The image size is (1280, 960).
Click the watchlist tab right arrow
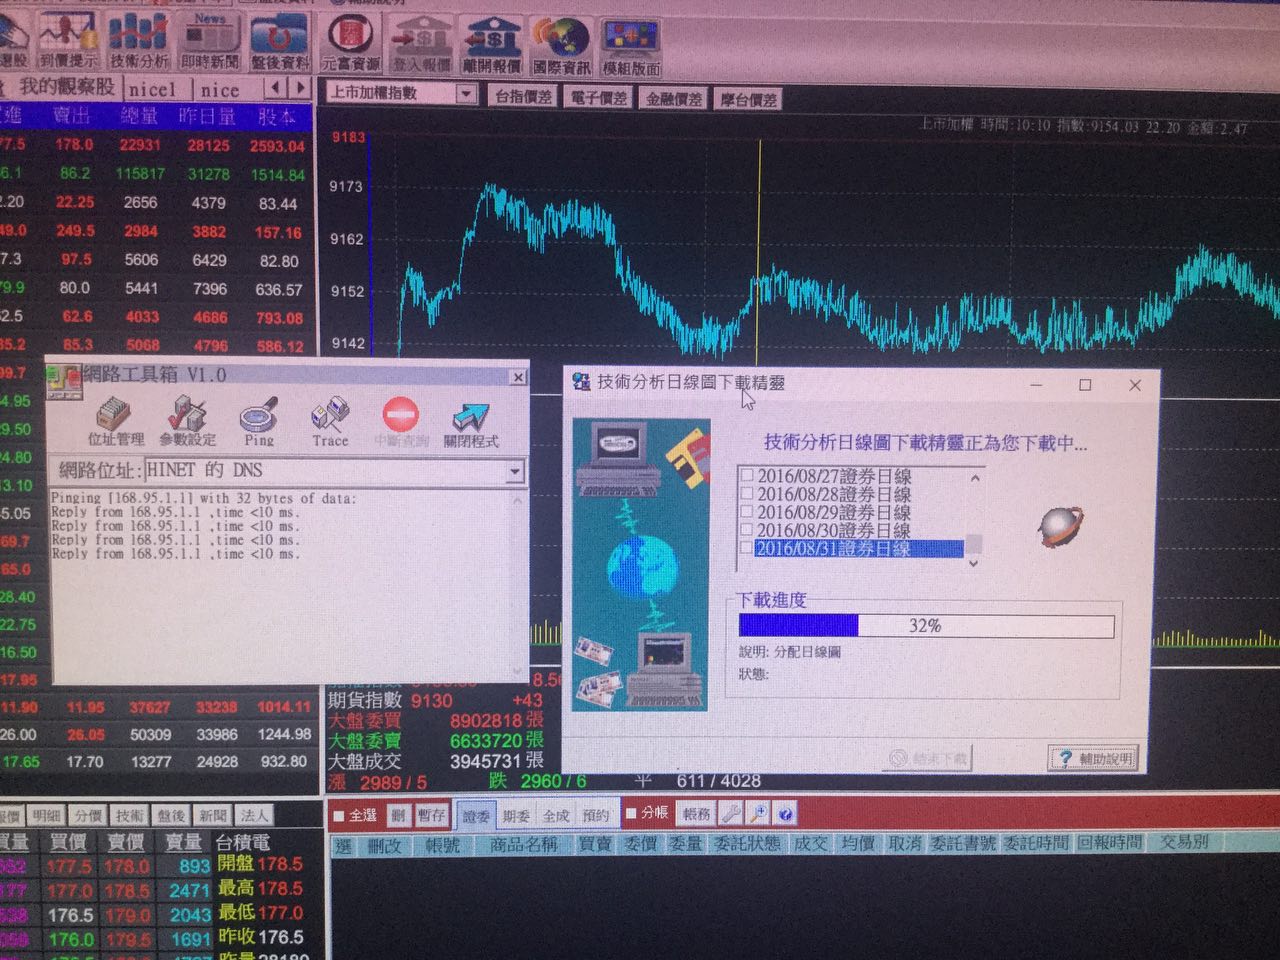tap(298, 88)
